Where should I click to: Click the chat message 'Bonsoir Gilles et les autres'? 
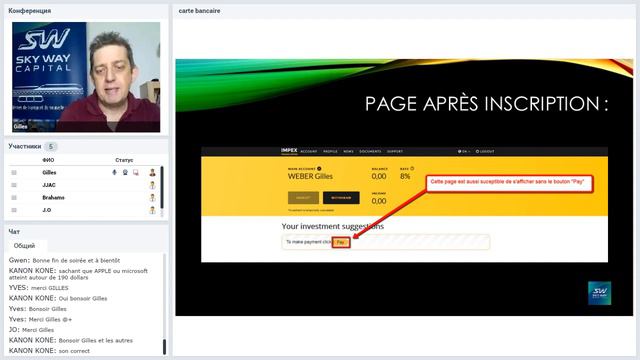pyautogui.click(x=96, y=340)
